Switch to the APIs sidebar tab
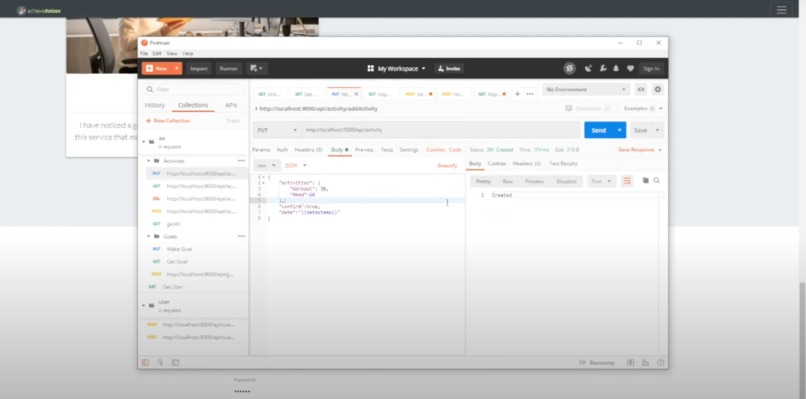 (231, 105)
